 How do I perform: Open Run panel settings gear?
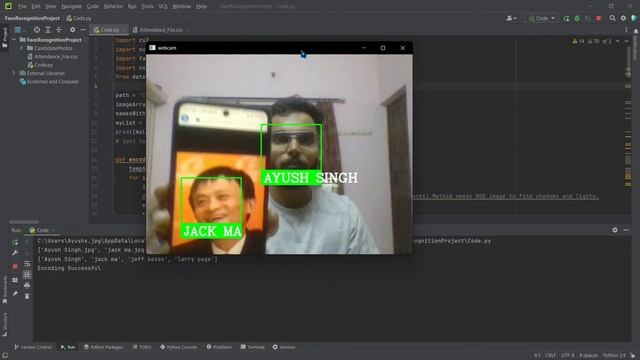click(x=615, y=230)
